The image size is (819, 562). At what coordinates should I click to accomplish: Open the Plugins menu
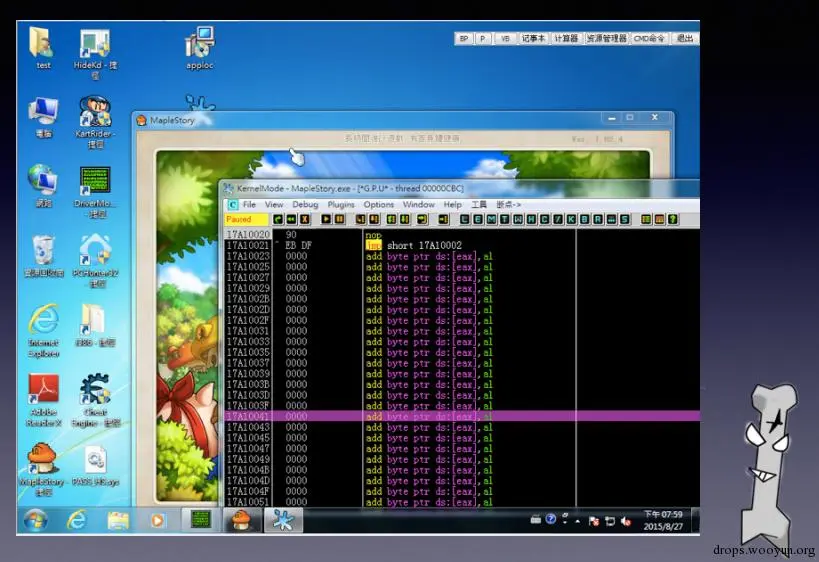(x=341, y=205)
